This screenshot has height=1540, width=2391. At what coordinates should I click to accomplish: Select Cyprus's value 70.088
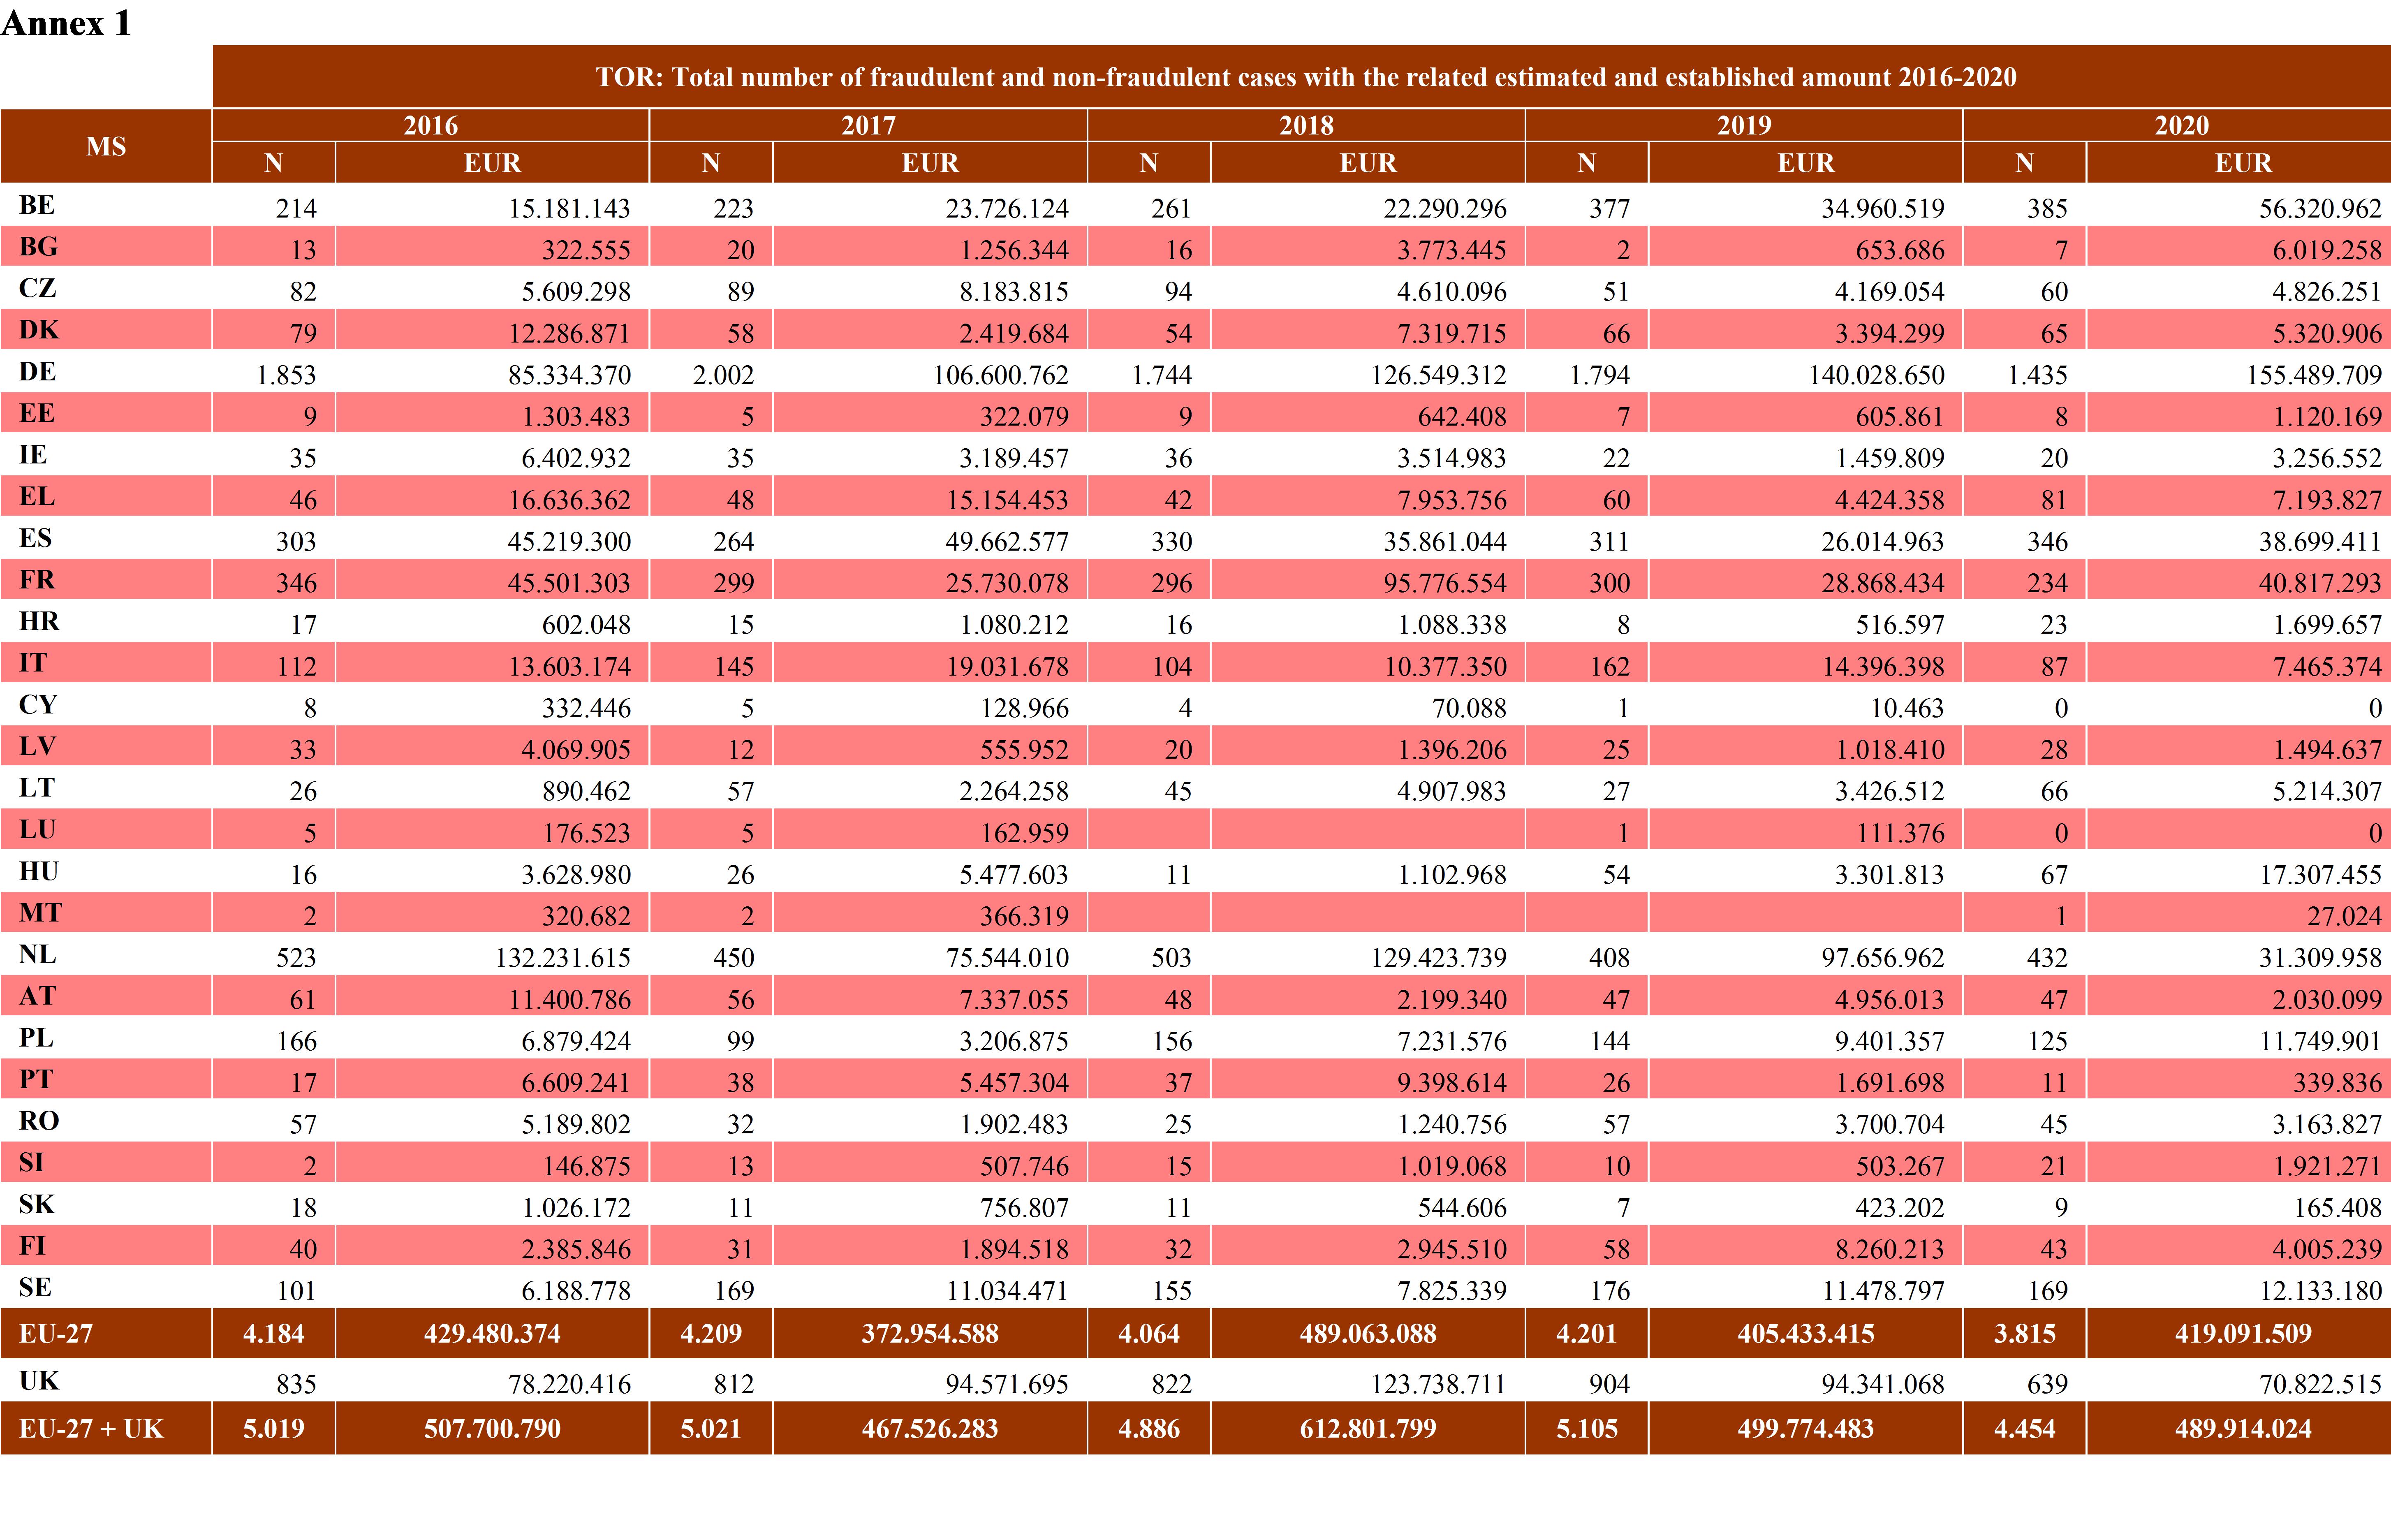[x=1469, y=708]
